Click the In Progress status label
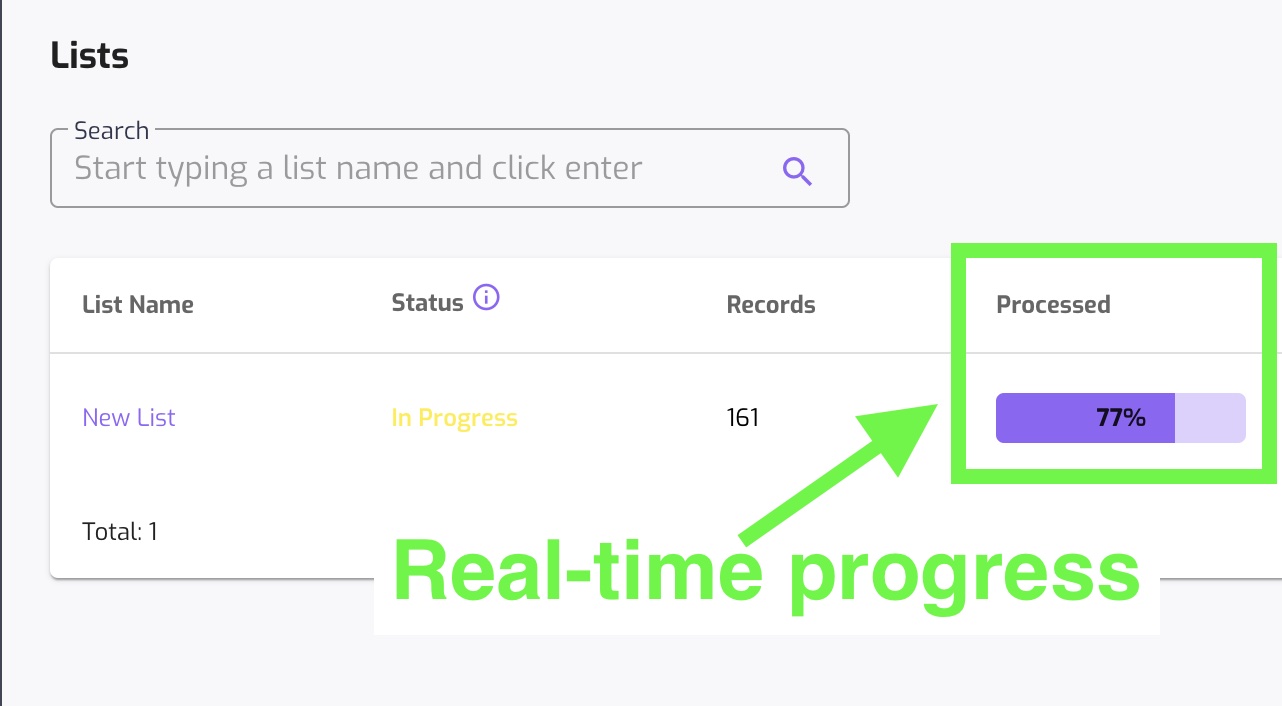 [x=455, y=417]
